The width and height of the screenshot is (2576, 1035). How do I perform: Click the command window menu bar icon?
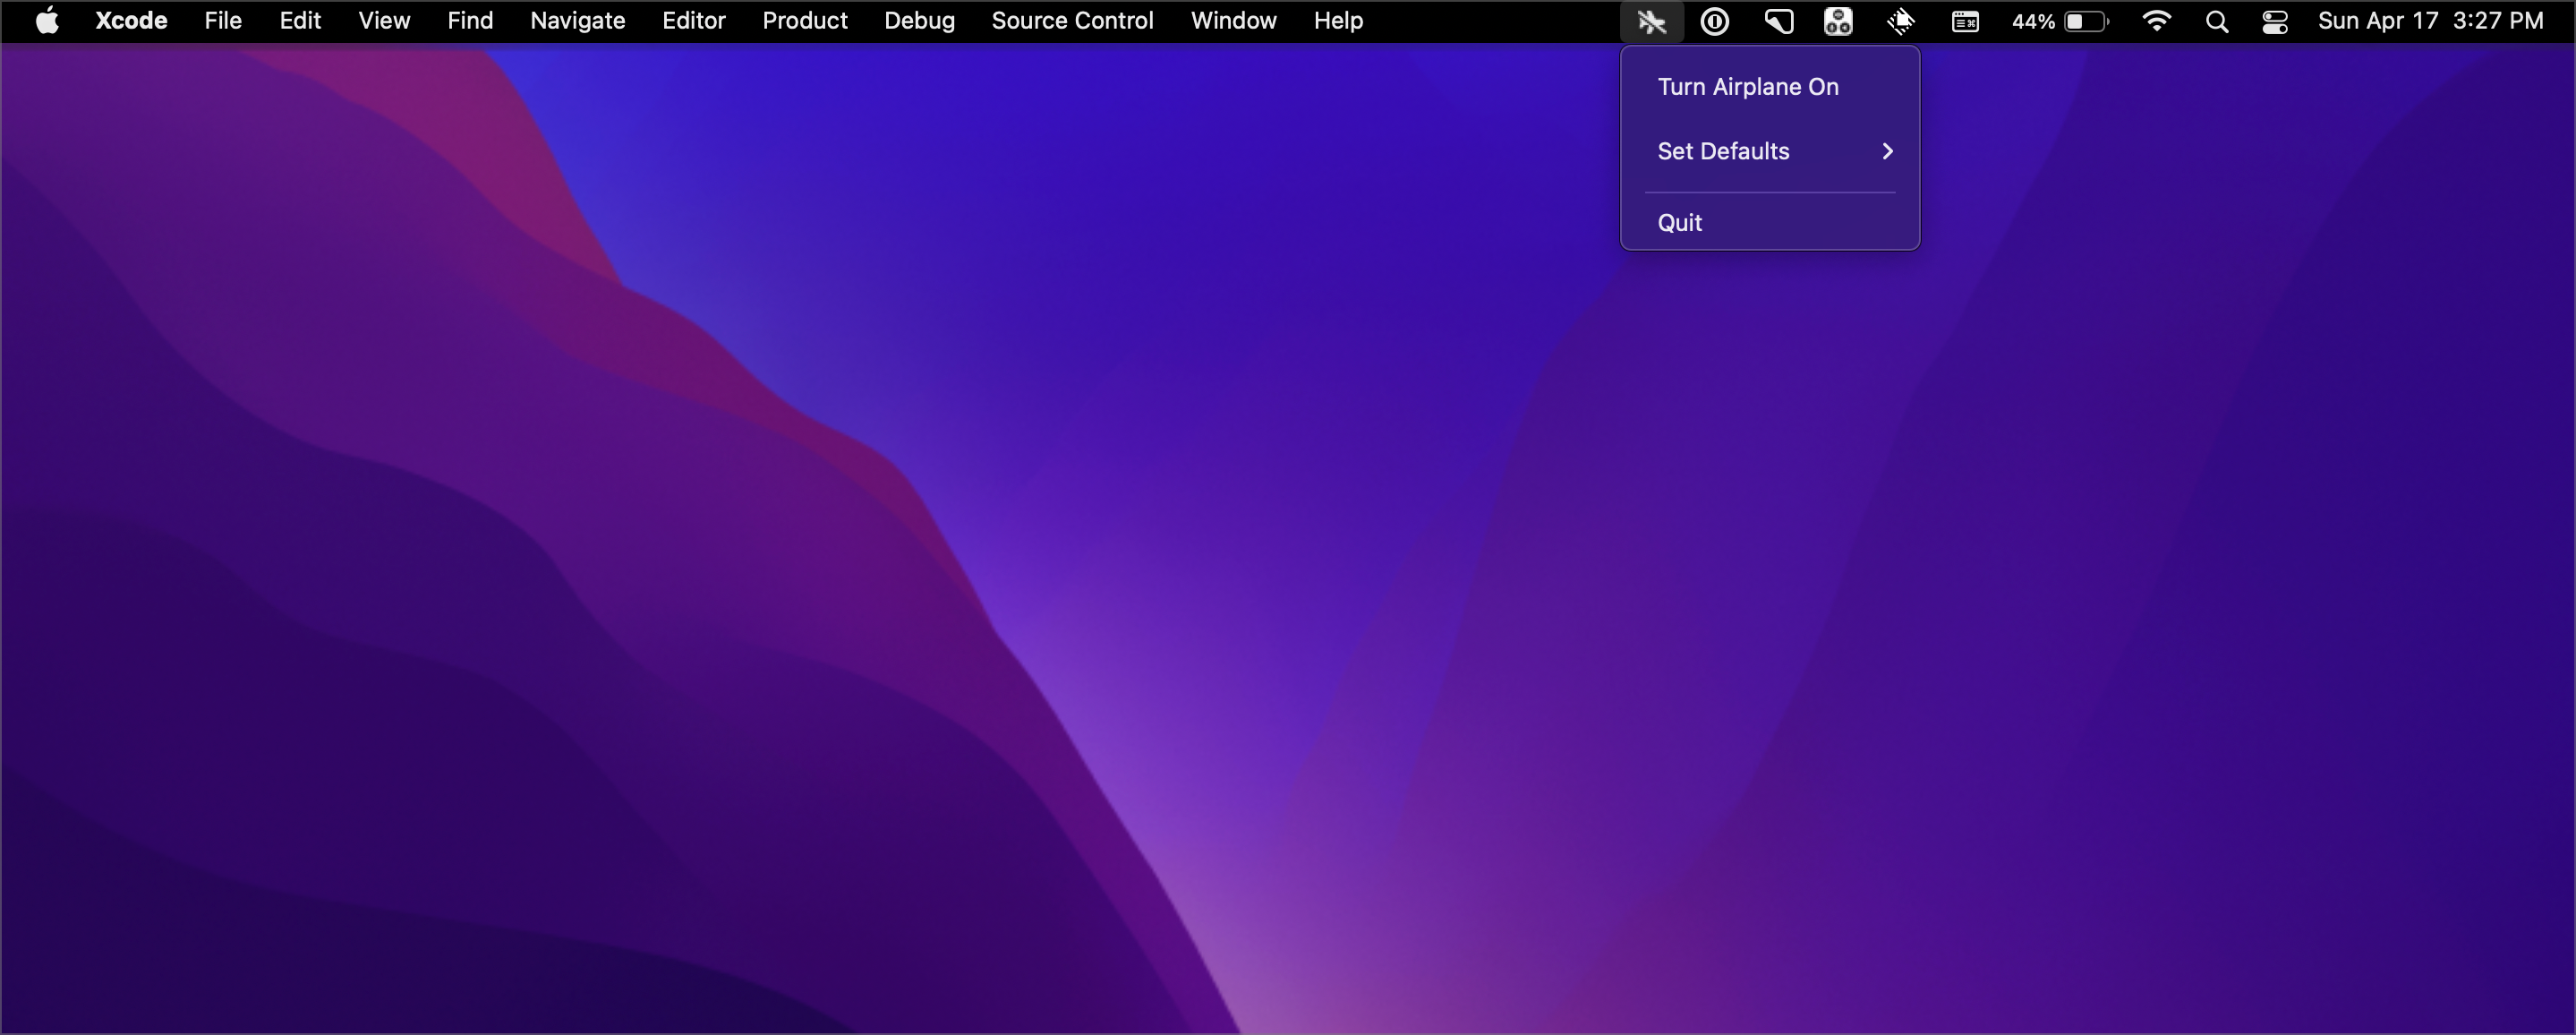[x=1965, y=21]
